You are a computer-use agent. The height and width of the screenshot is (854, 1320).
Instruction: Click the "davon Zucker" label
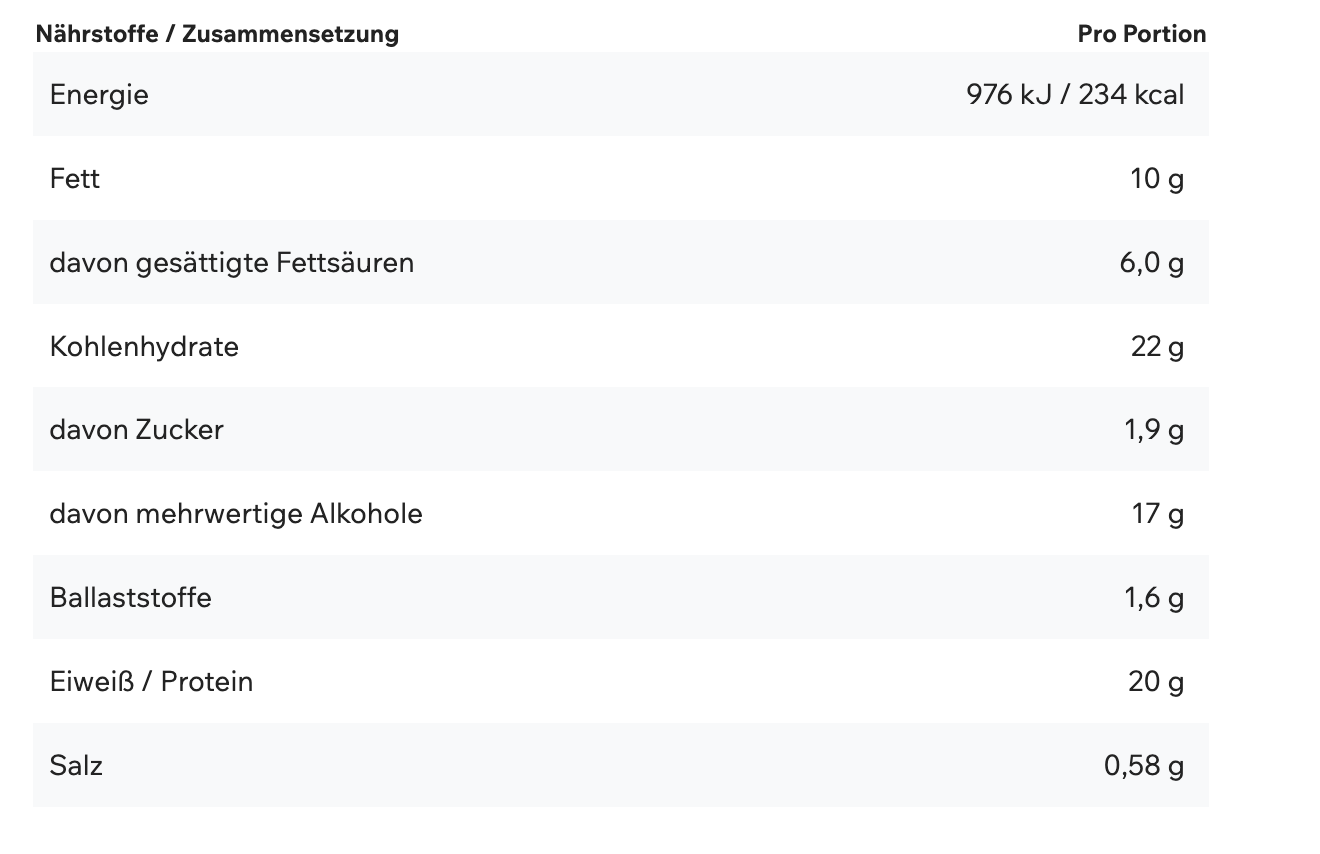tap(137, 430)
